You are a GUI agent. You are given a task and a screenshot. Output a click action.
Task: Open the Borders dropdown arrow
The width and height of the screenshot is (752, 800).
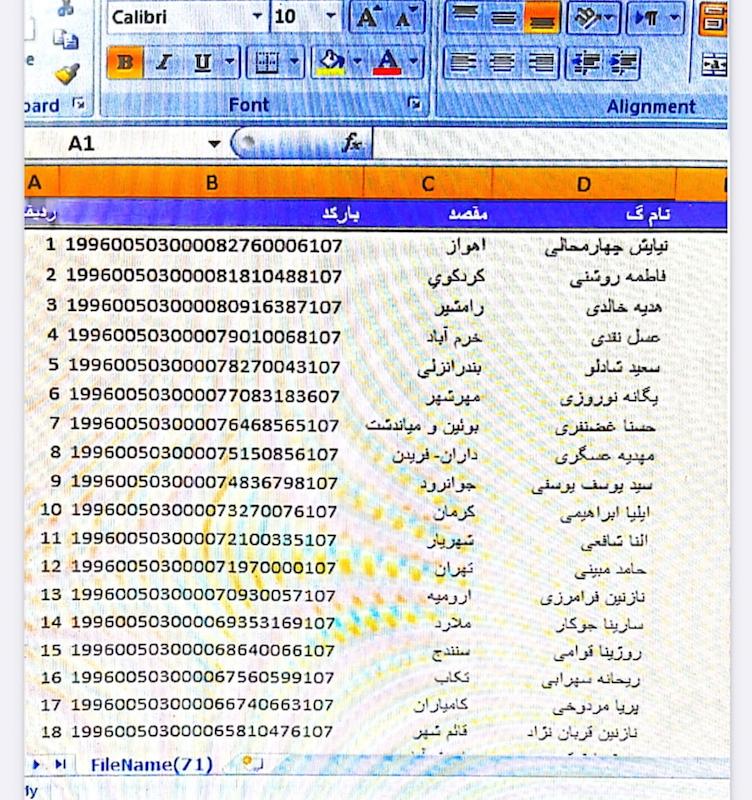[x=294, y=62]
